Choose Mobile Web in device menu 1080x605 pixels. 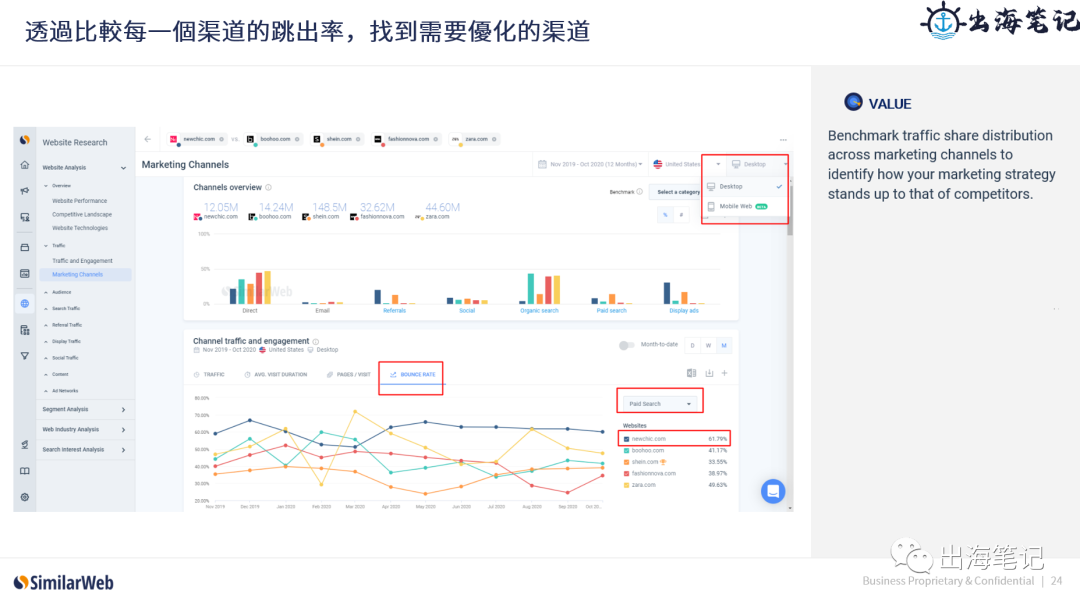(745, 207)
